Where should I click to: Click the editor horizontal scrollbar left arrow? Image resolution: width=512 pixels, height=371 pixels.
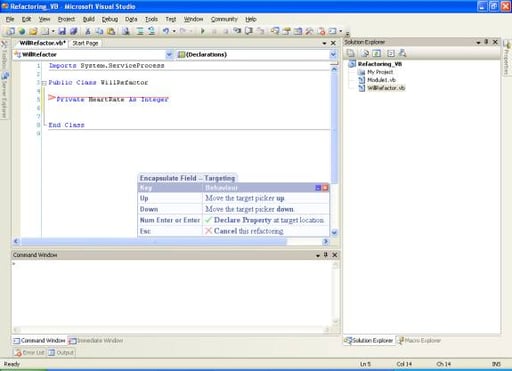16,241
